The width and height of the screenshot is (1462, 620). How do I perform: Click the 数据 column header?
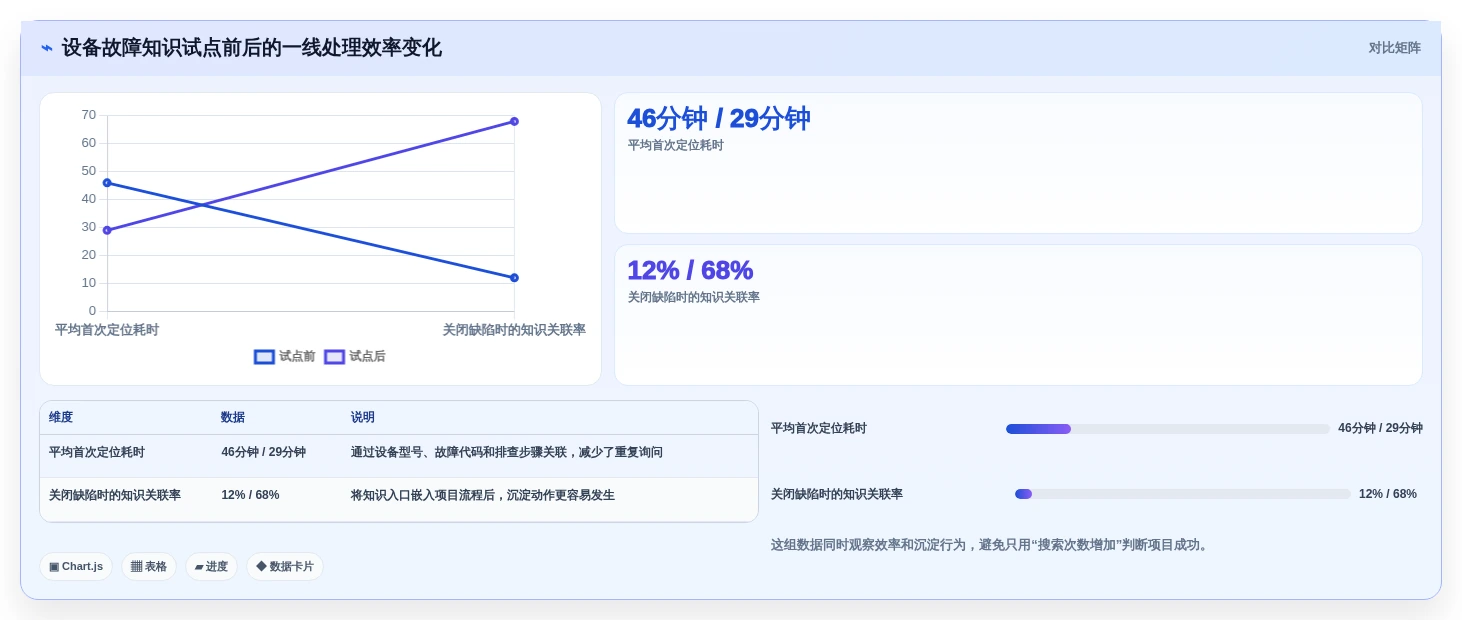click(x=233, y=418)
